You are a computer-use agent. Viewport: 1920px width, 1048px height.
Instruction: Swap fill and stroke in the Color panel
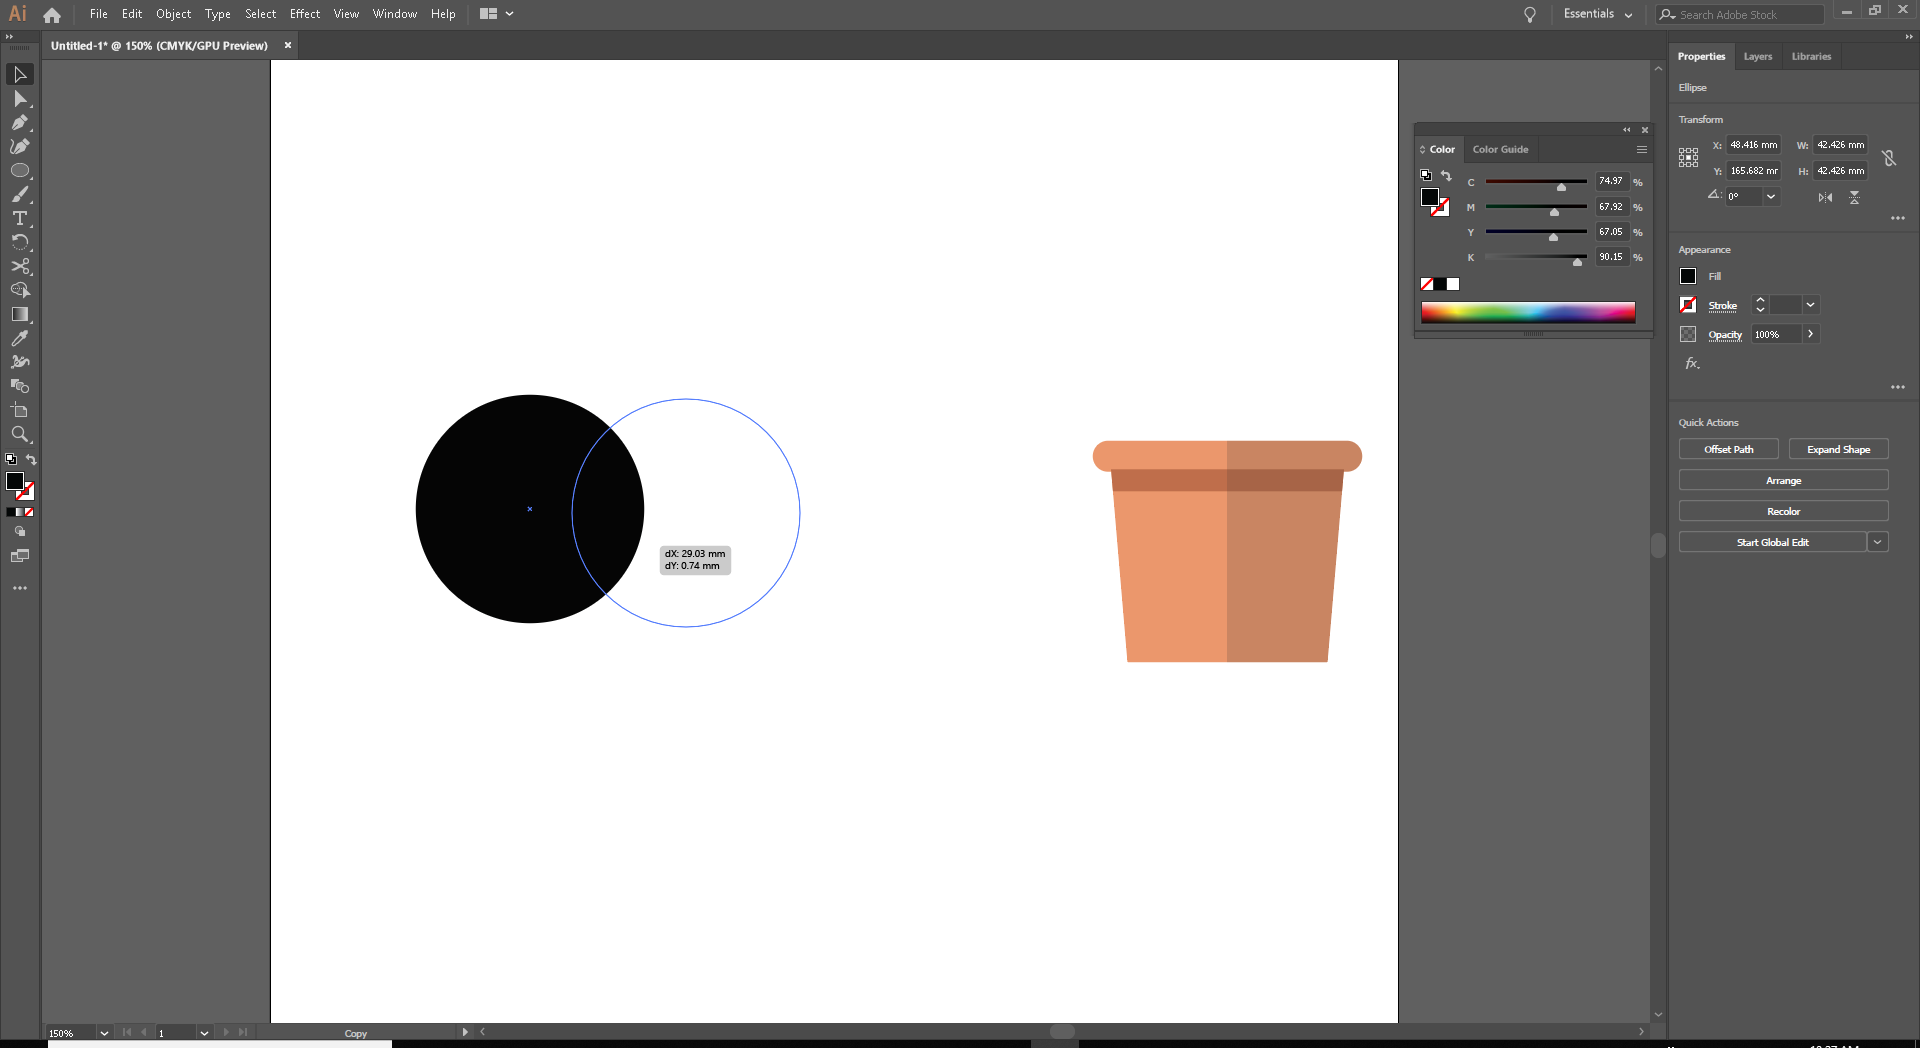pos(1446,176)
